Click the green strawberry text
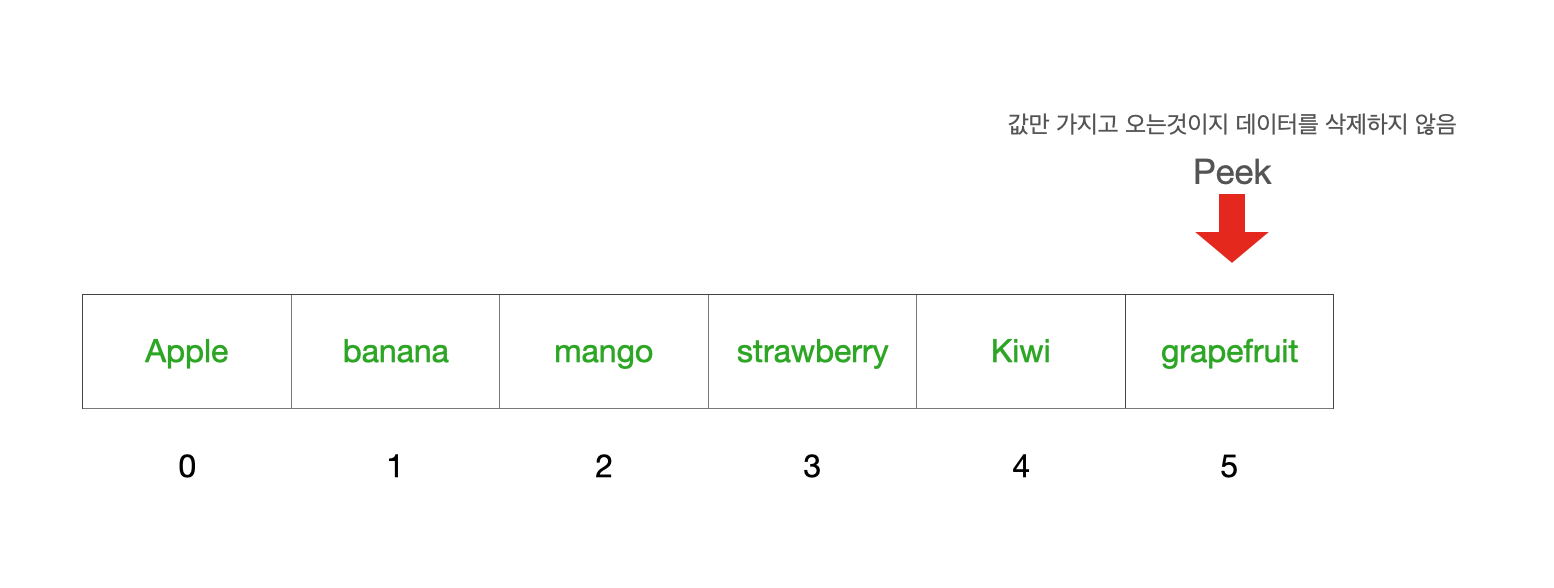 coord(812,353)
